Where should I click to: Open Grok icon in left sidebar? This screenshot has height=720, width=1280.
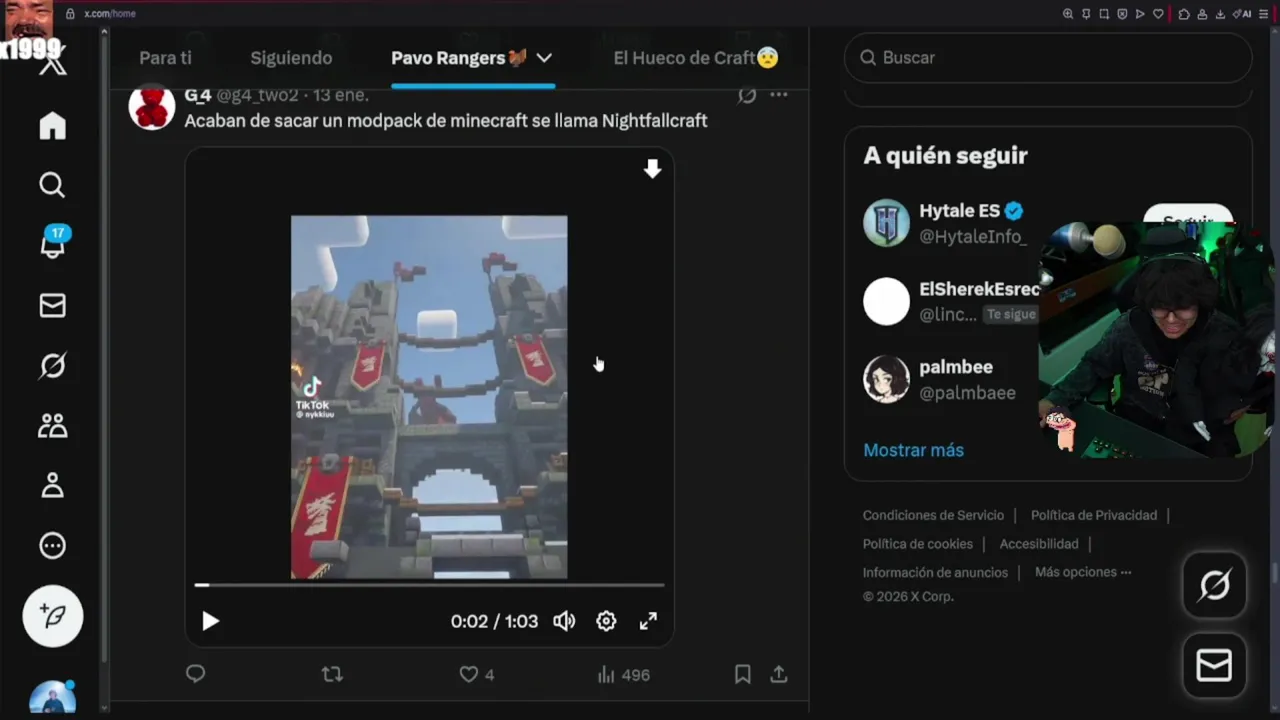pyautogui.click(x=52, y=366)
